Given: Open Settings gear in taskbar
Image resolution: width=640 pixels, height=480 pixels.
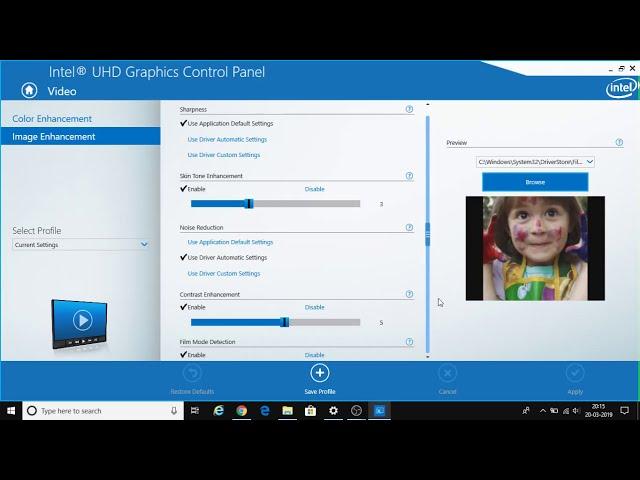Looking at the screenshot, I should pos(333,411).
